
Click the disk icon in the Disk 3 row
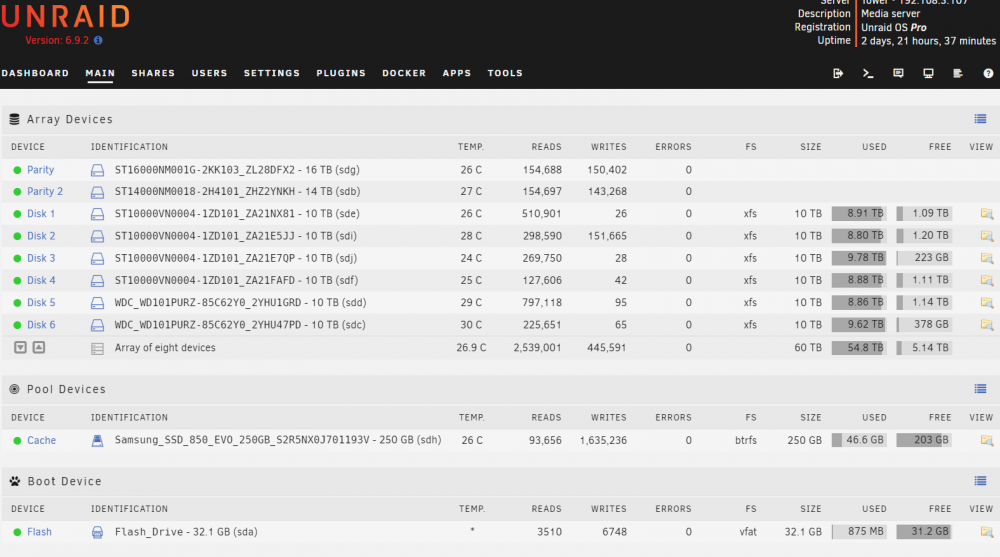point(97,258)
